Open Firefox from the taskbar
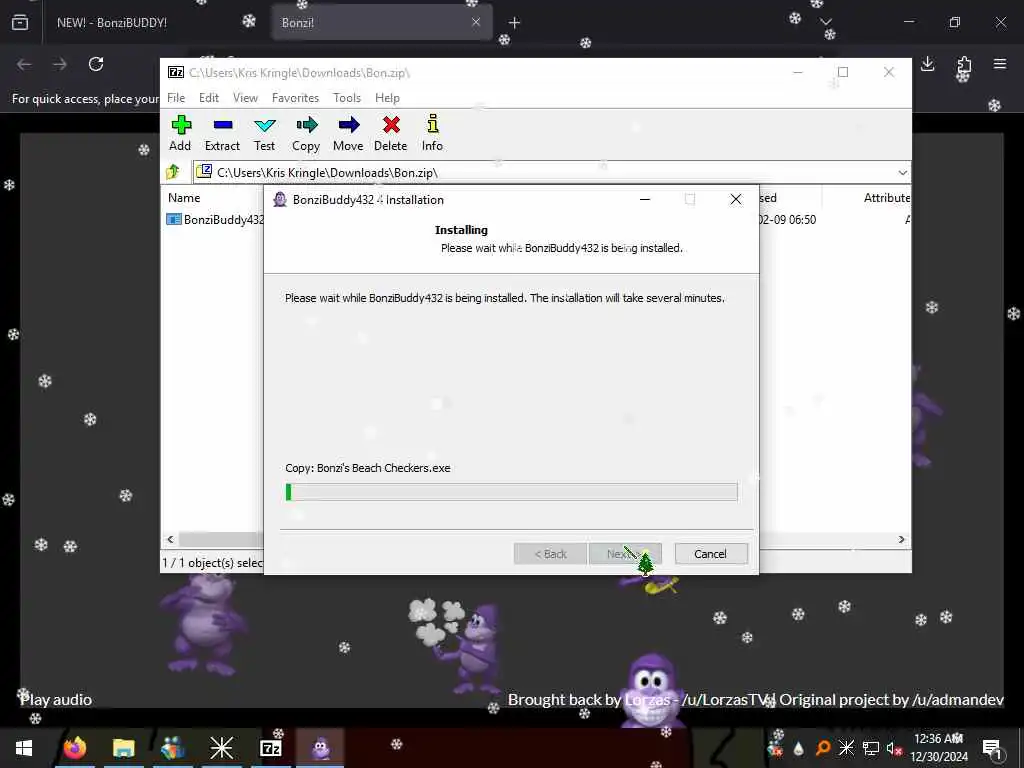The width and height of the screenshot is (1024, 768). coord(74,748)
